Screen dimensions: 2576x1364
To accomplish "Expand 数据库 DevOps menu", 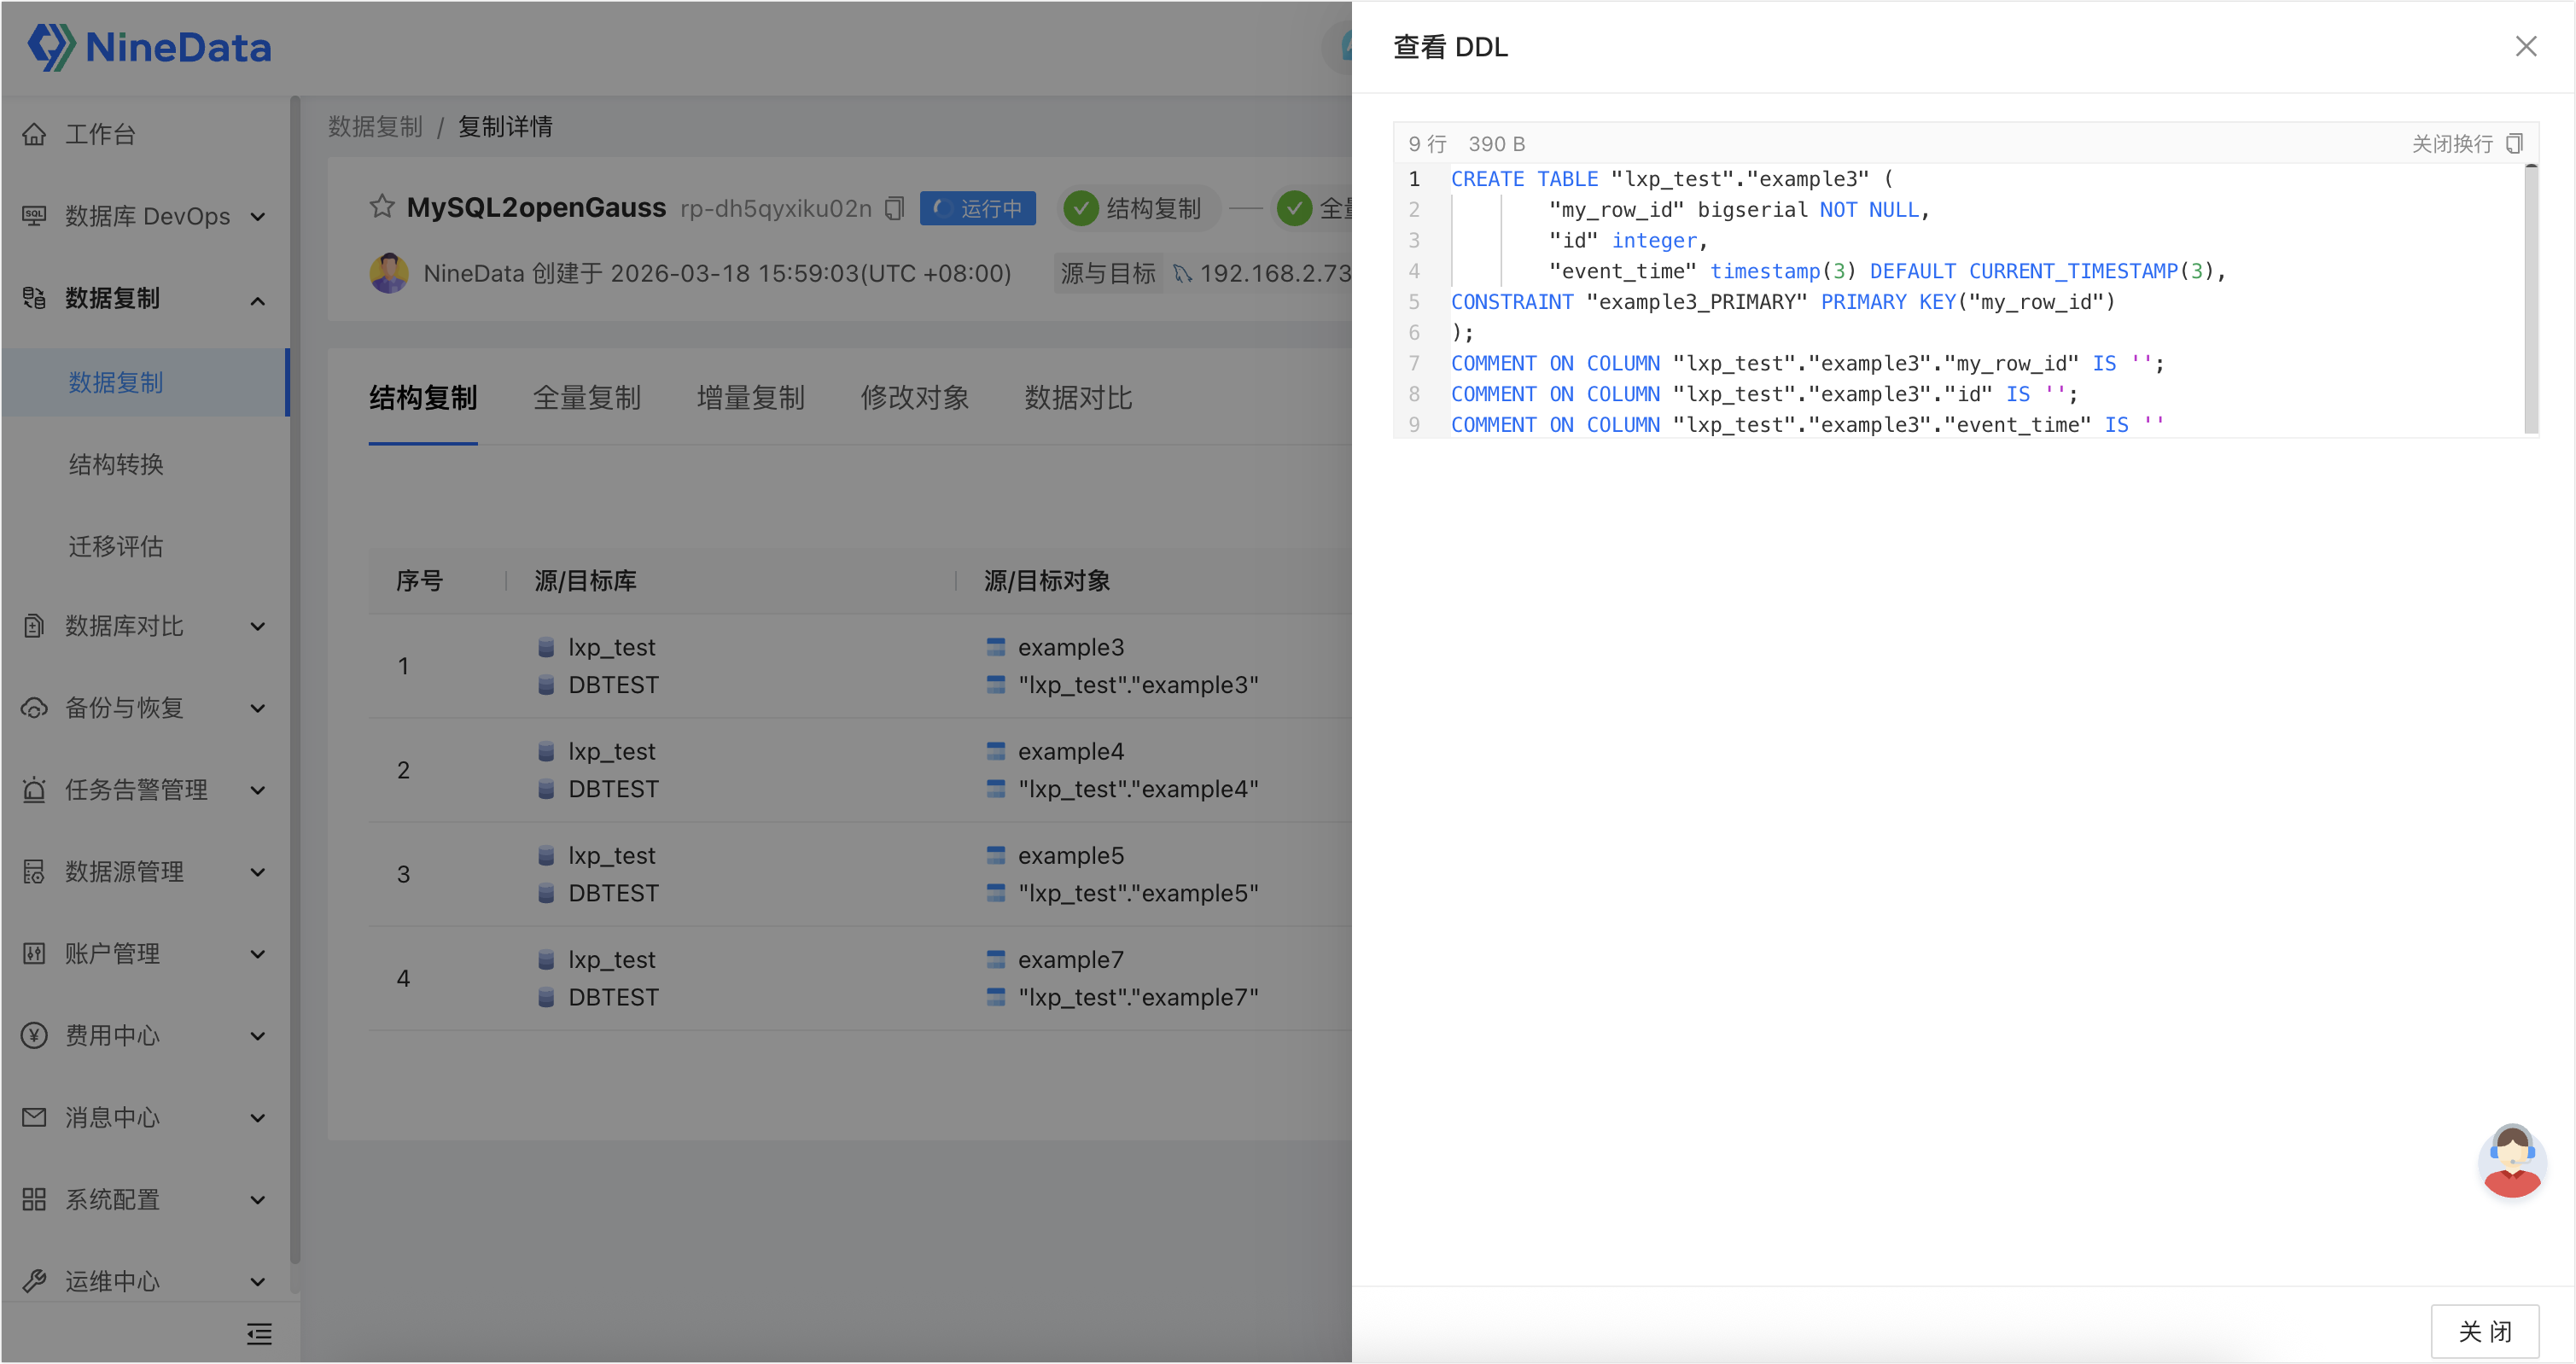I will click(x=258, y=217).
